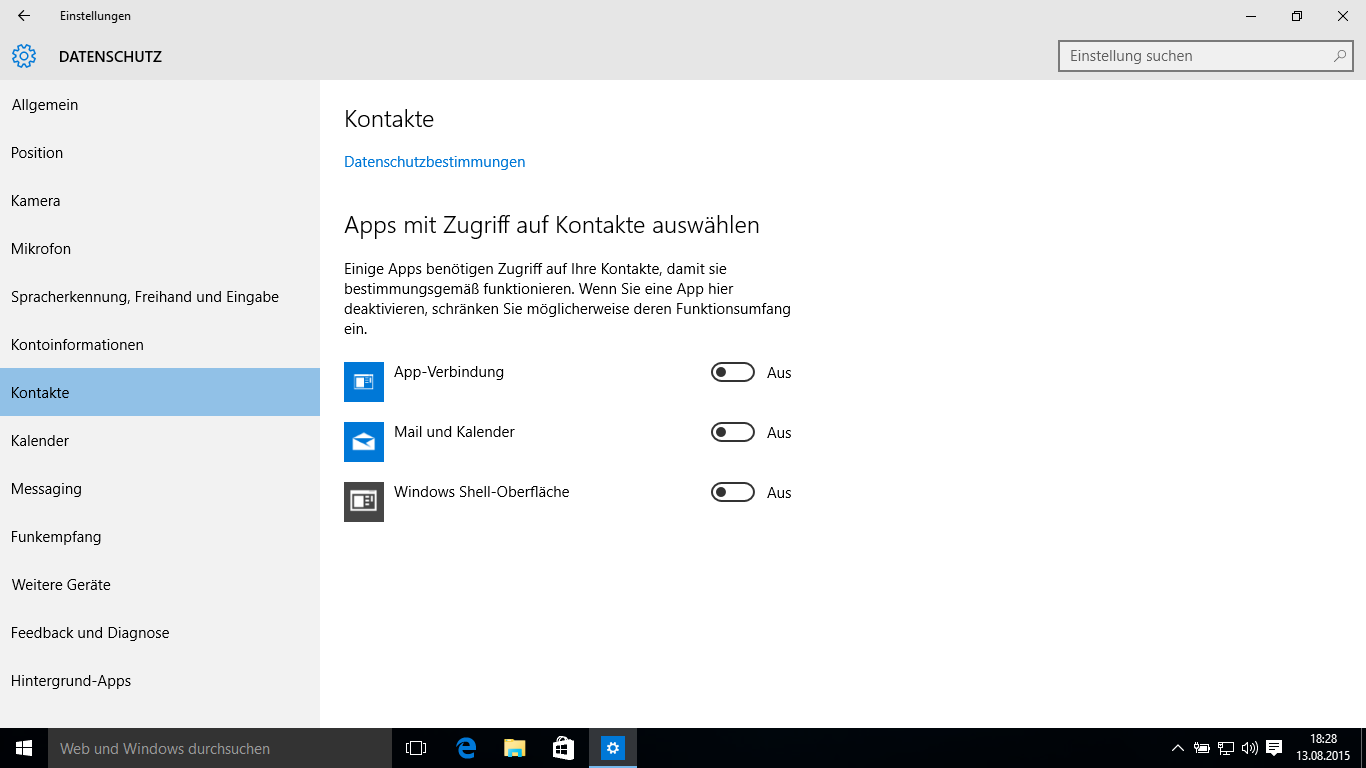Image resolution: width=1366 pixels, height=768 pixels.
Task: Turn on Mail und Kalender contacts toggle
Action: pos(732,433)
